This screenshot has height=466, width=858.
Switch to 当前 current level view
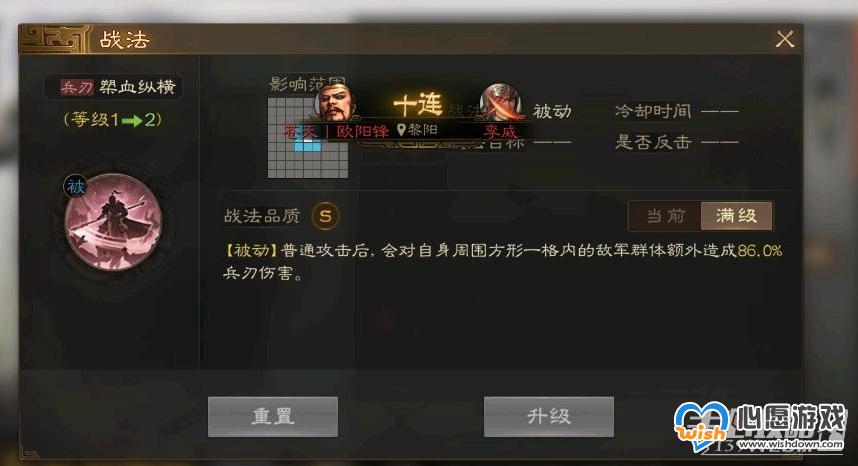[x=665, y=215]
